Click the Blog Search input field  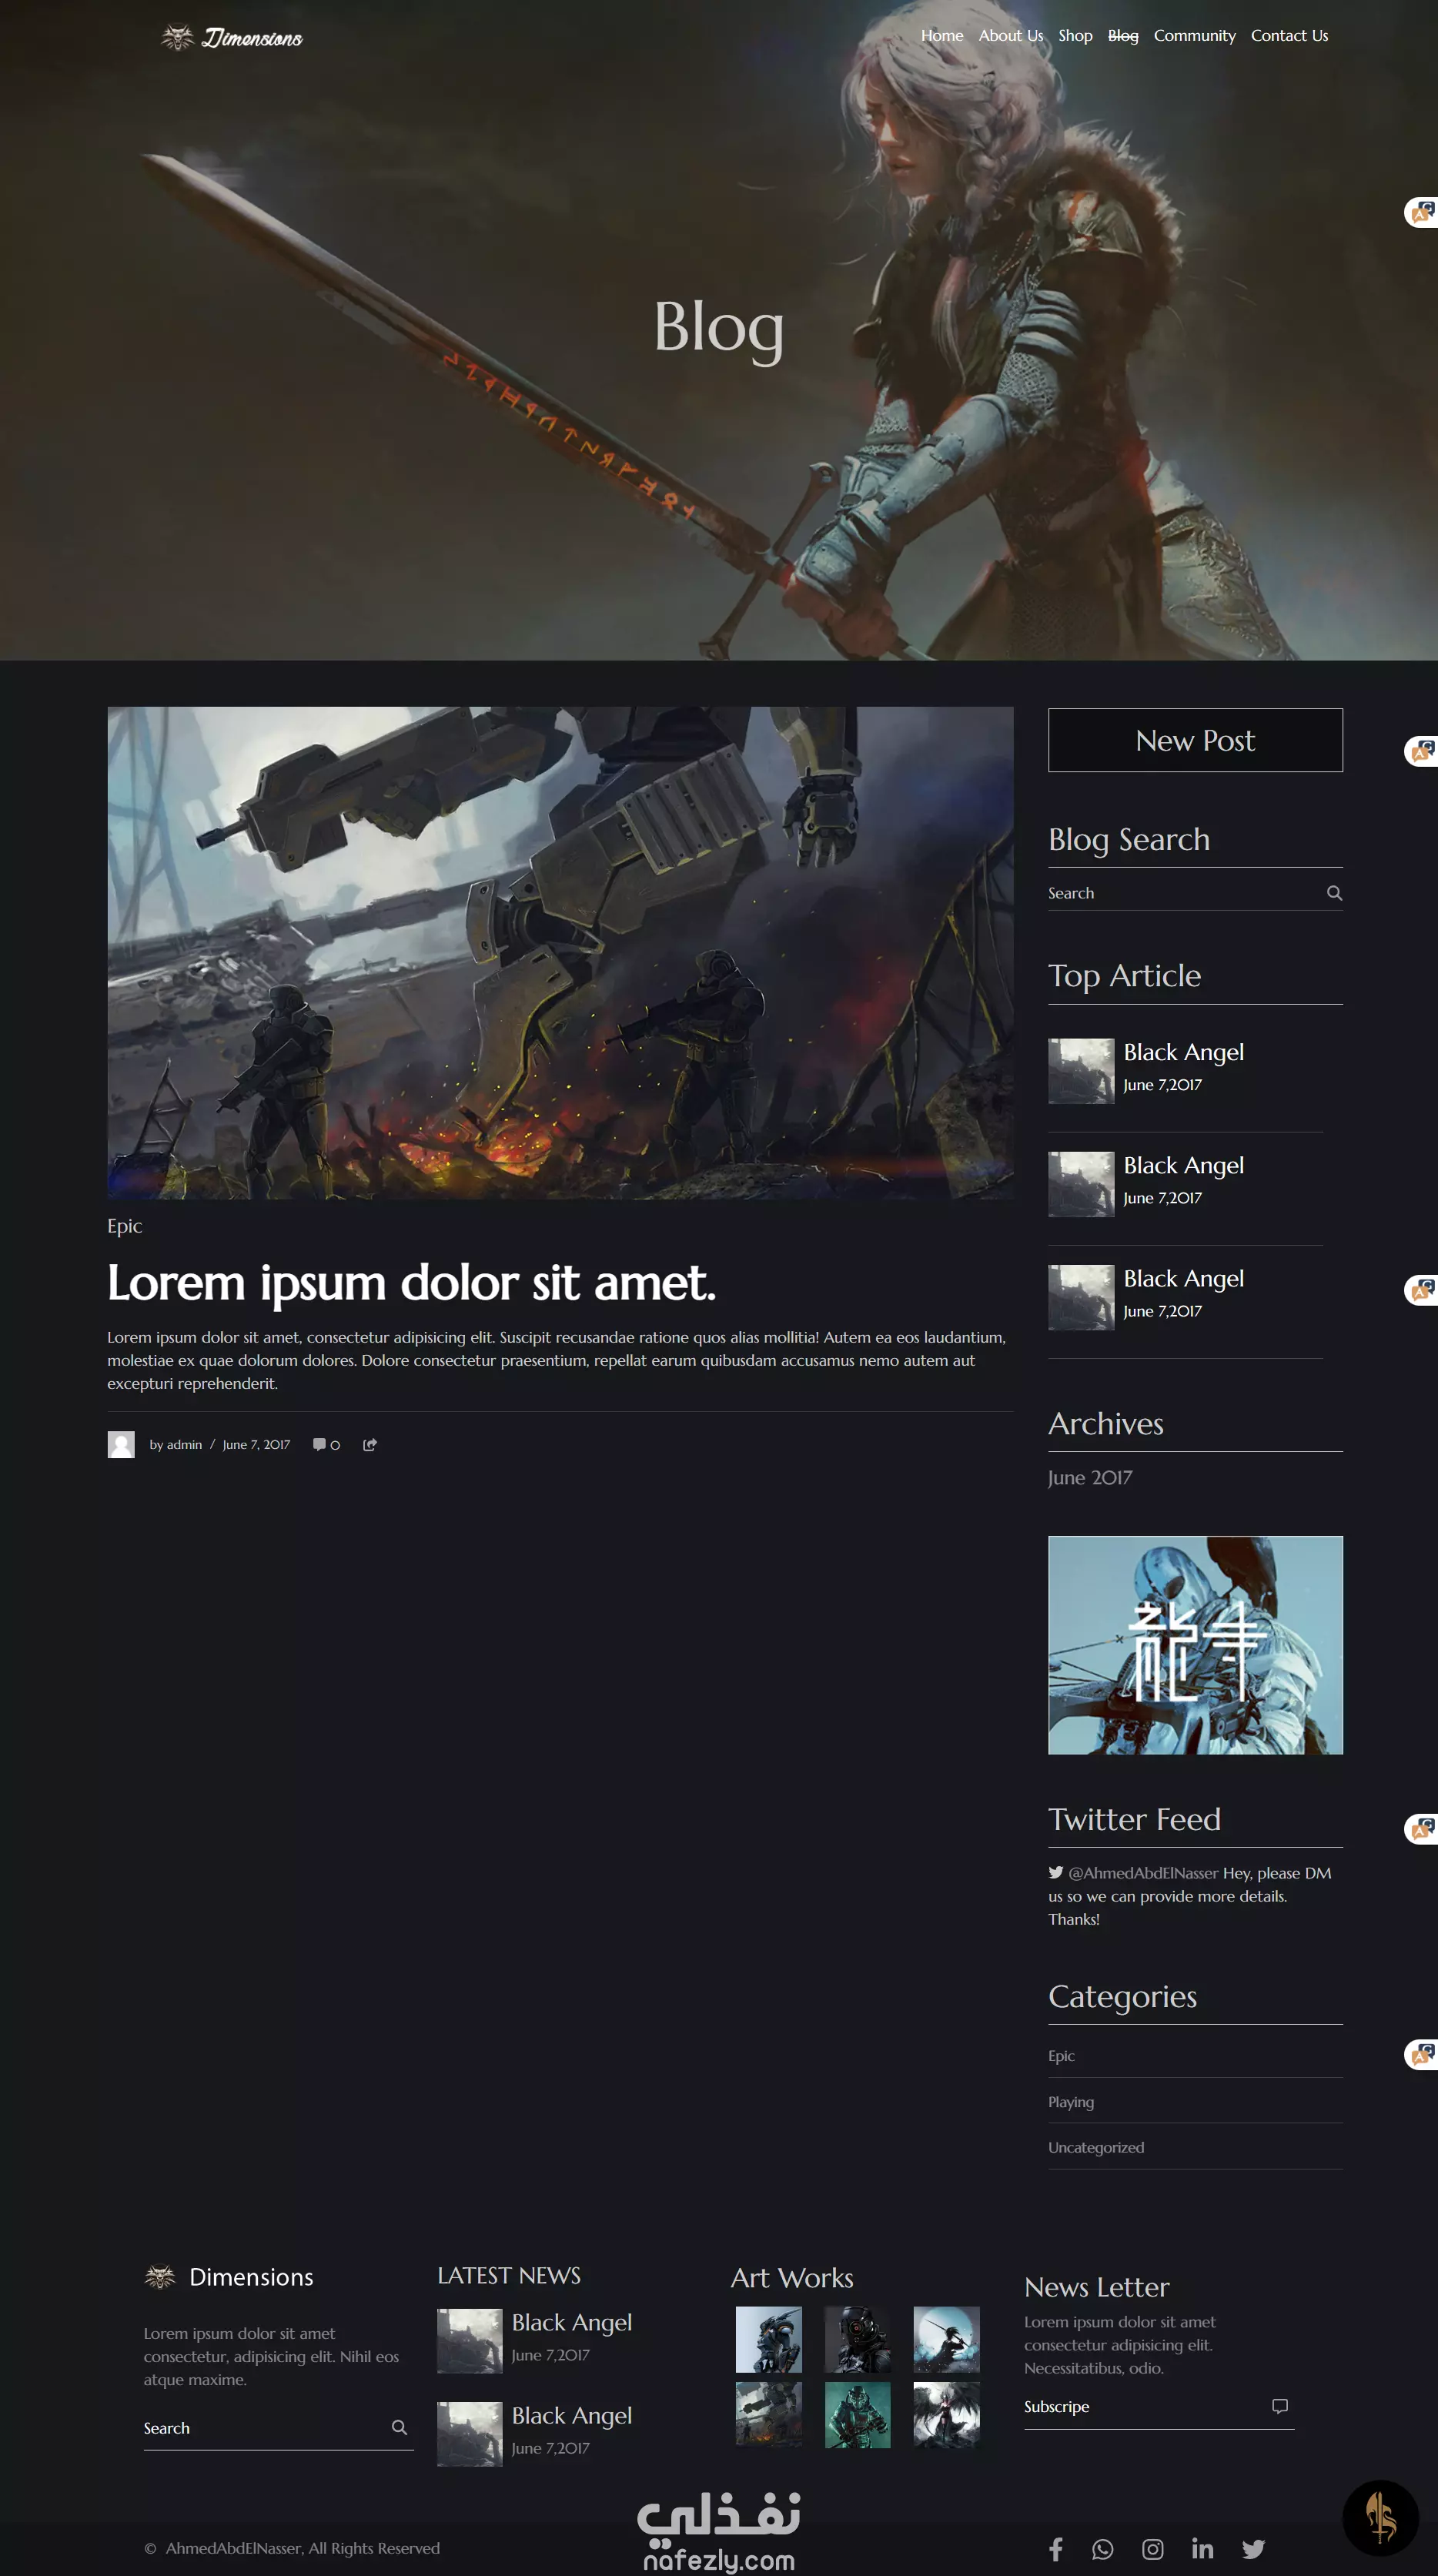1180,893
